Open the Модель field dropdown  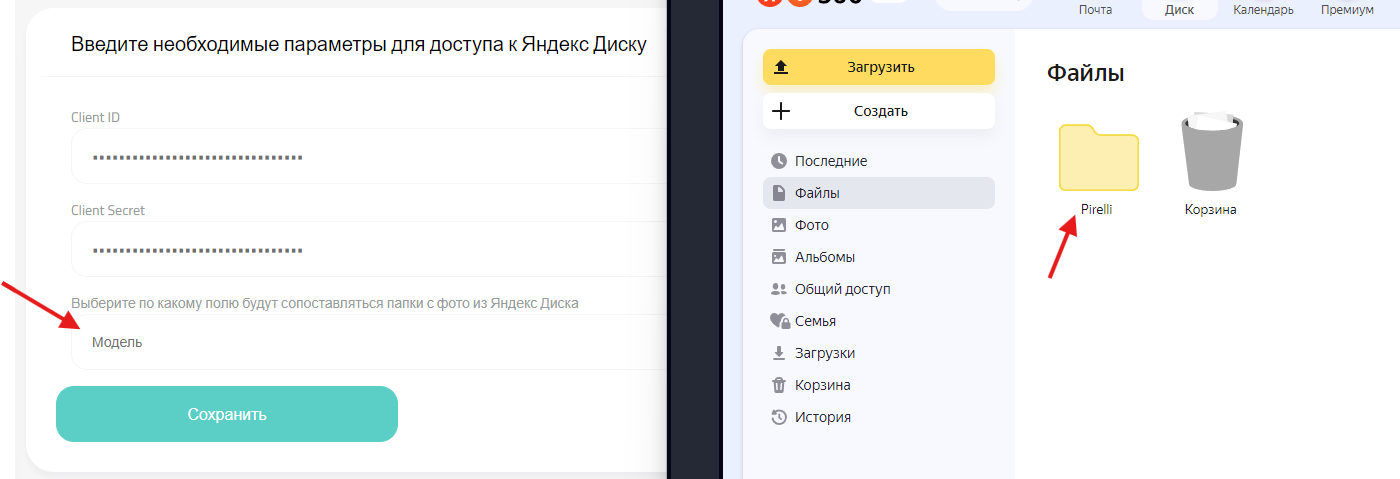(x=368, y=342)
